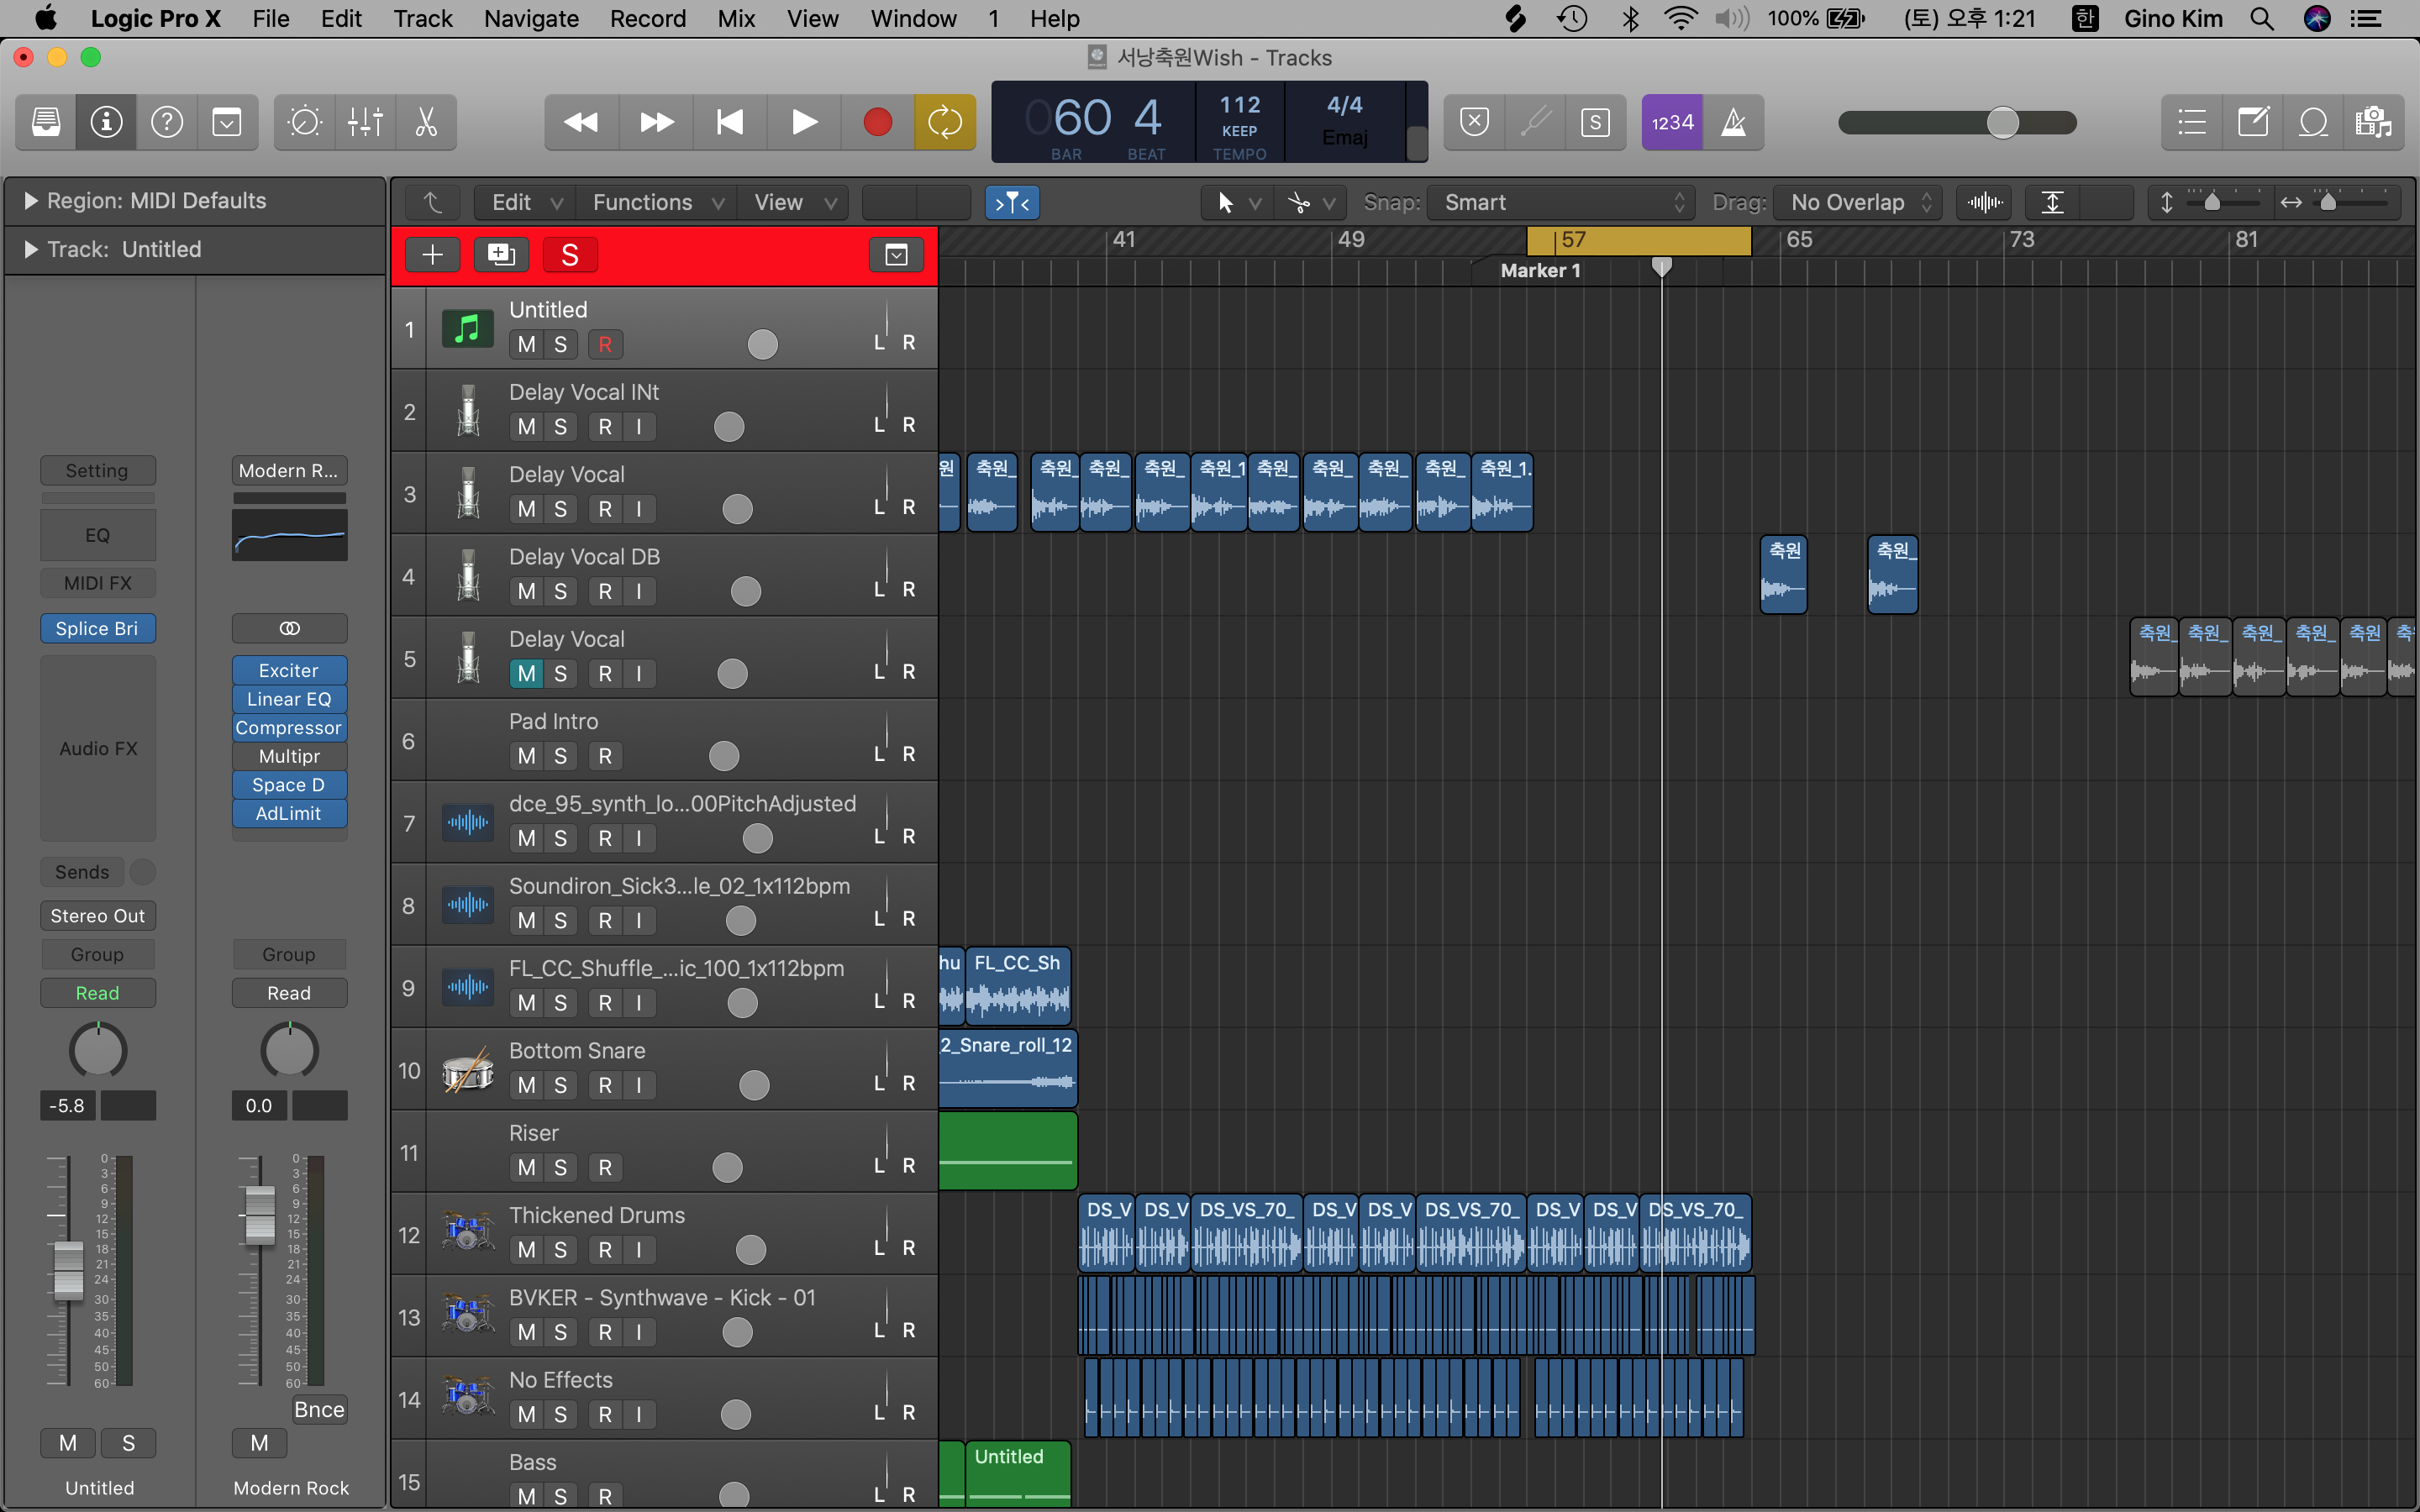Image resolution: width=2420 pixels, height=1512 pixels.
Task: Click Marker 1 in the timeline ruler
Action: tap(1540, 270)
